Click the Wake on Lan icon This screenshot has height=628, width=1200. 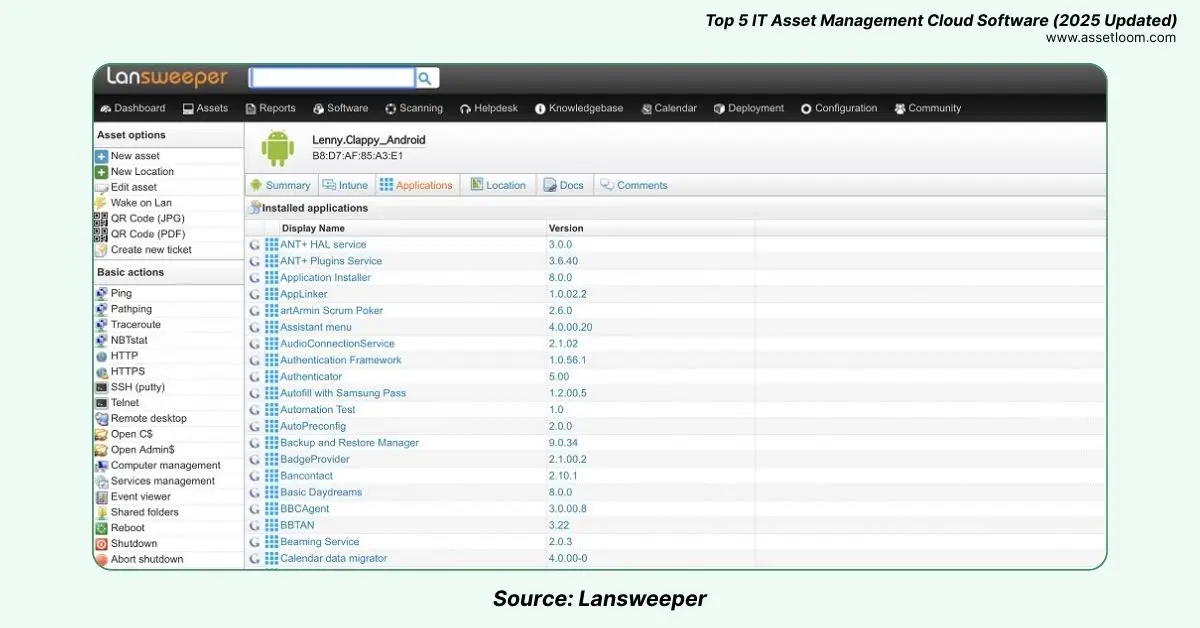(x=101, y=203)
